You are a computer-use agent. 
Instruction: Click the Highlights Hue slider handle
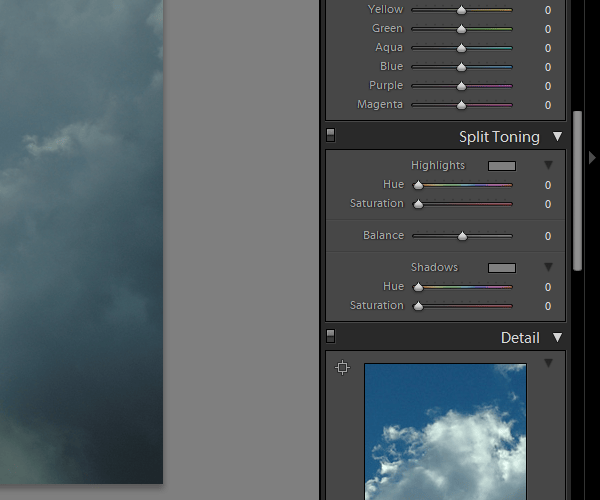pos(418,186)
